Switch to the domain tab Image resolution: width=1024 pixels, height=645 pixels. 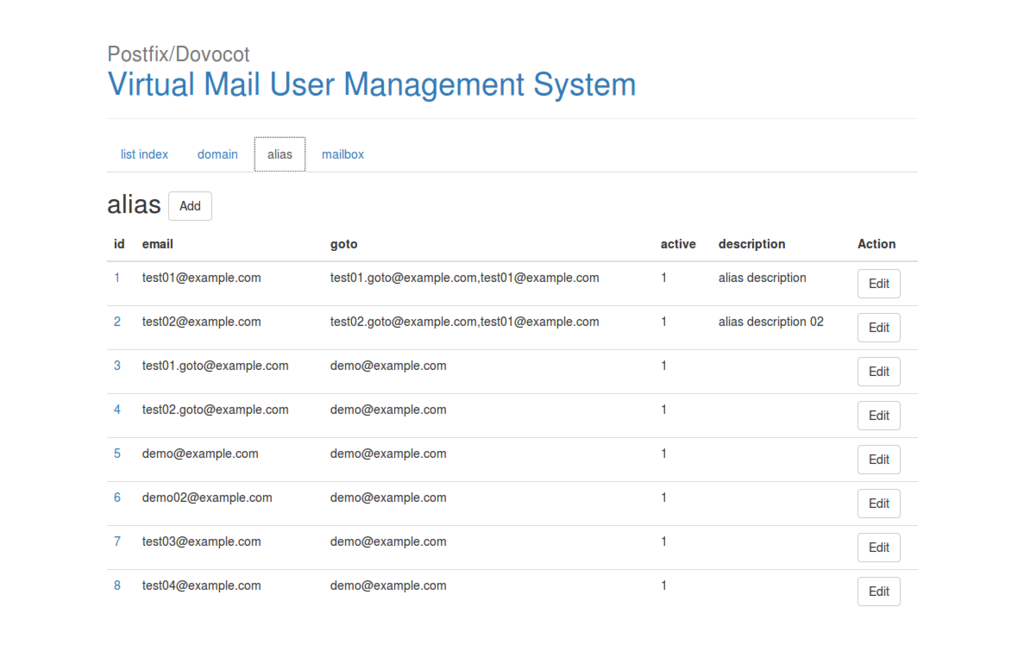pyautogui.click(x=217, y=155)
